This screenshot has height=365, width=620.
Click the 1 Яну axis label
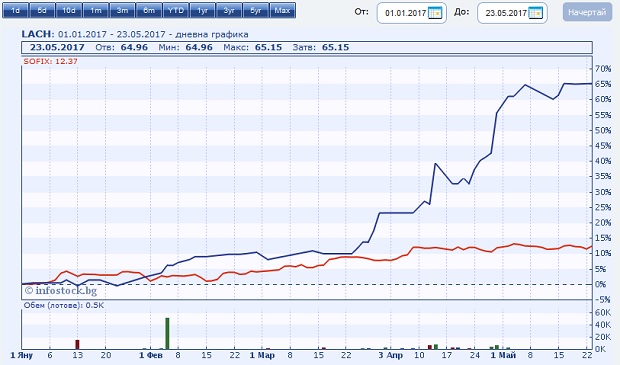pos(21,356)
